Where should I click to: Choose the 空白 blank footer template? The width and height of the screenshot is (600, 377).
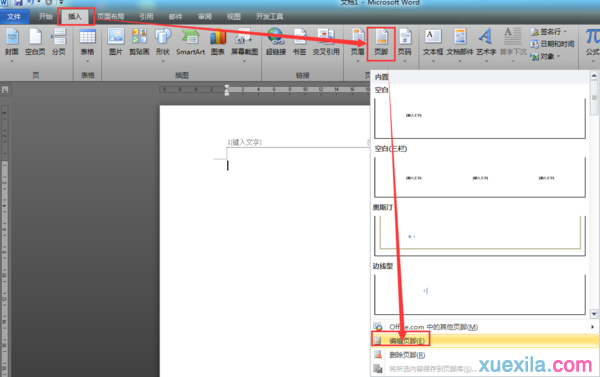click(480, 118)
